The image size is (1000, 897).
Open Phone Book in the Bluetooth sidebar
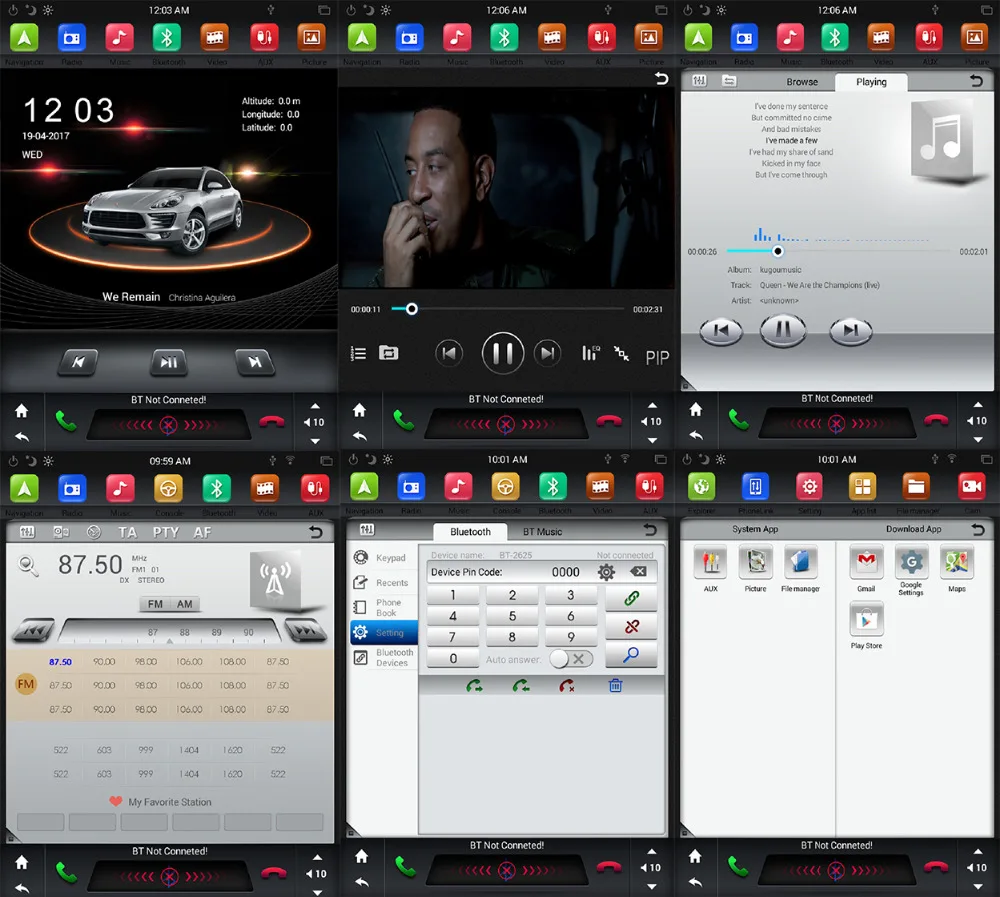383,607
